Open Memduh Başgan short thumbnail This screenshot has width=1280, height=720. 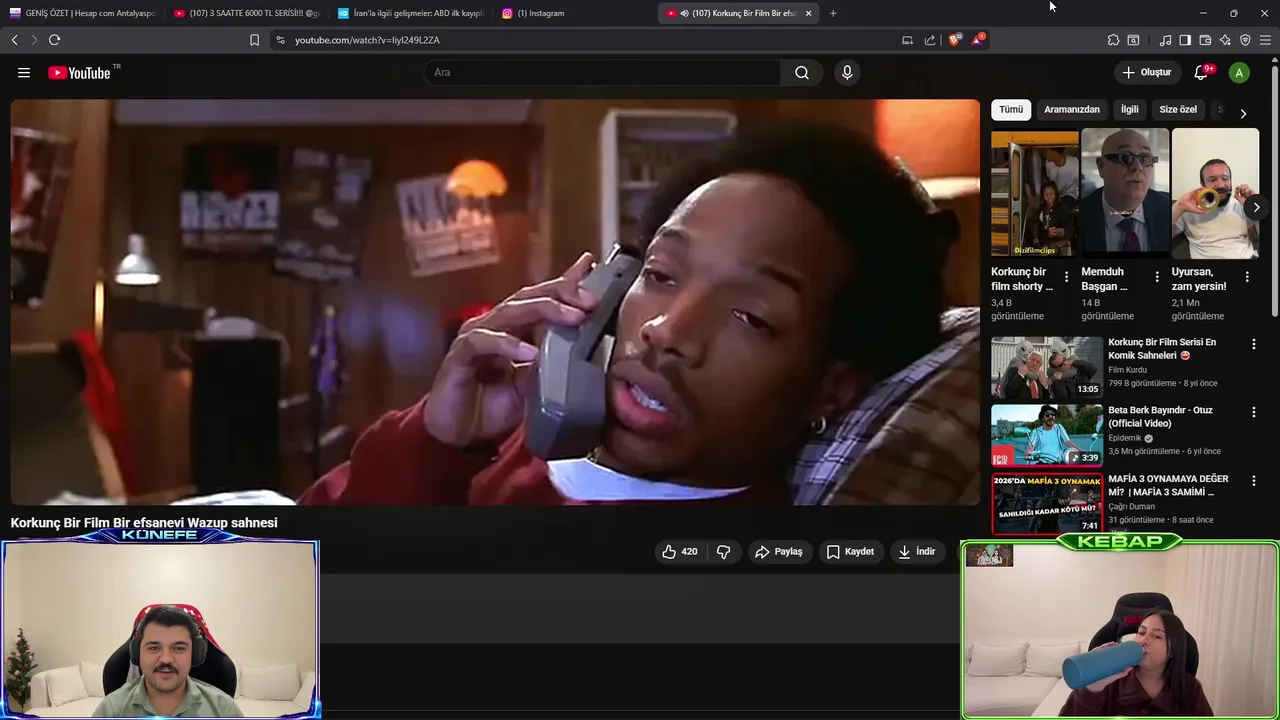tap(1125, 193)
